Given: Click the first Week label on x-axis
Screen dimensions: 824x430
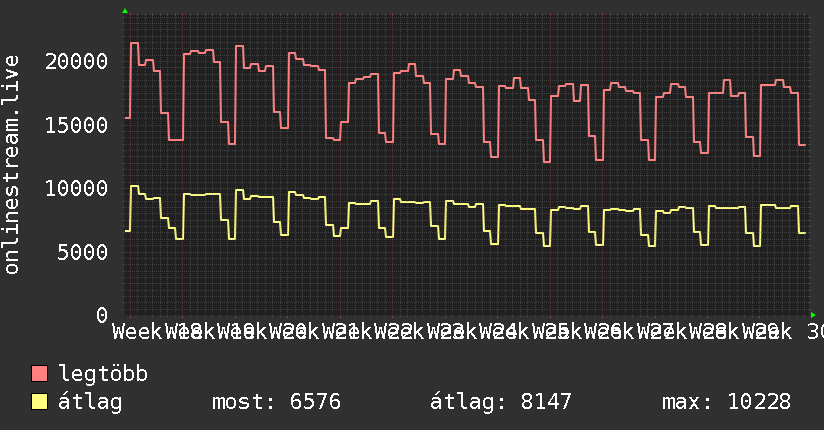Looking at the screenshot, I should [x=137, y=332].
